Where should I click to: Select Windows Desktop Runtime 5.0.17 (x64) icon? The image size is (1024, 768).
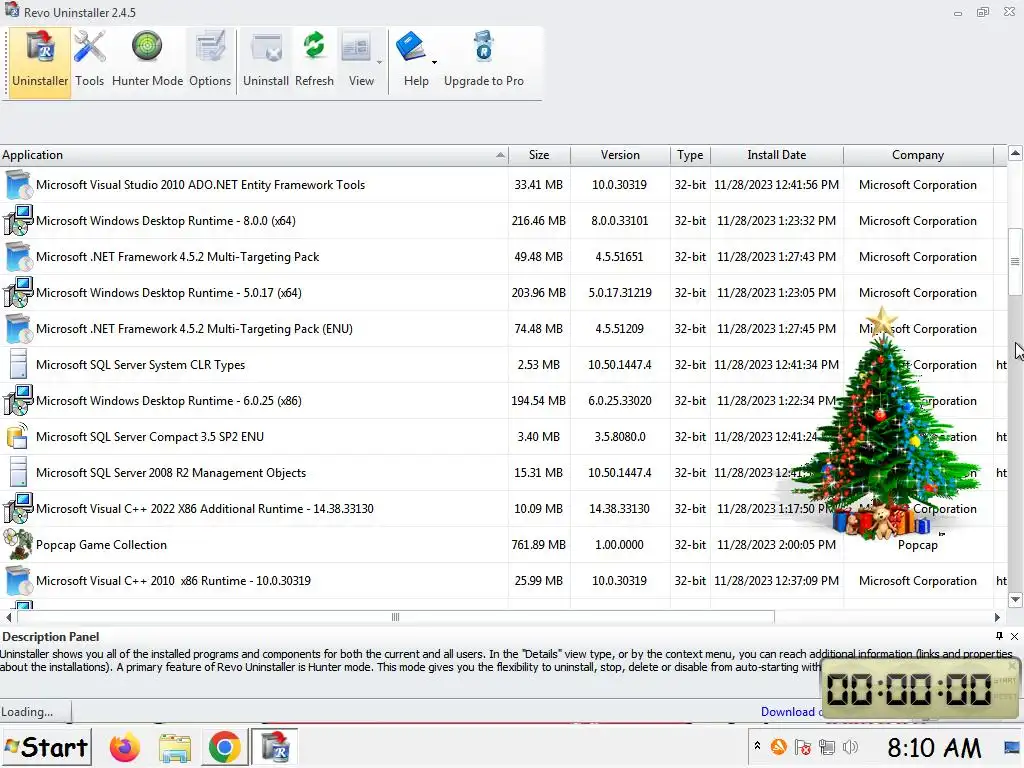pyautogui.click(x=18, y=293)
